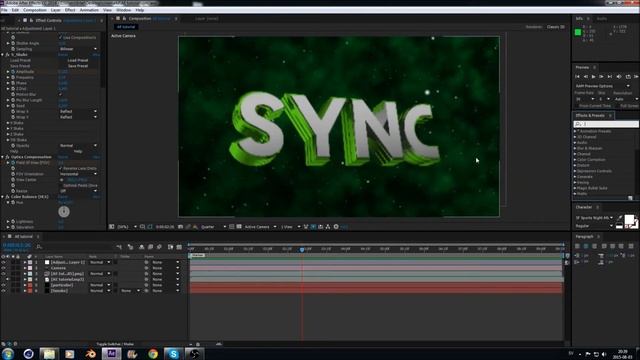Toggle loop option in Preview panel
Screen dimensions: 640x360
pos(628,77)
